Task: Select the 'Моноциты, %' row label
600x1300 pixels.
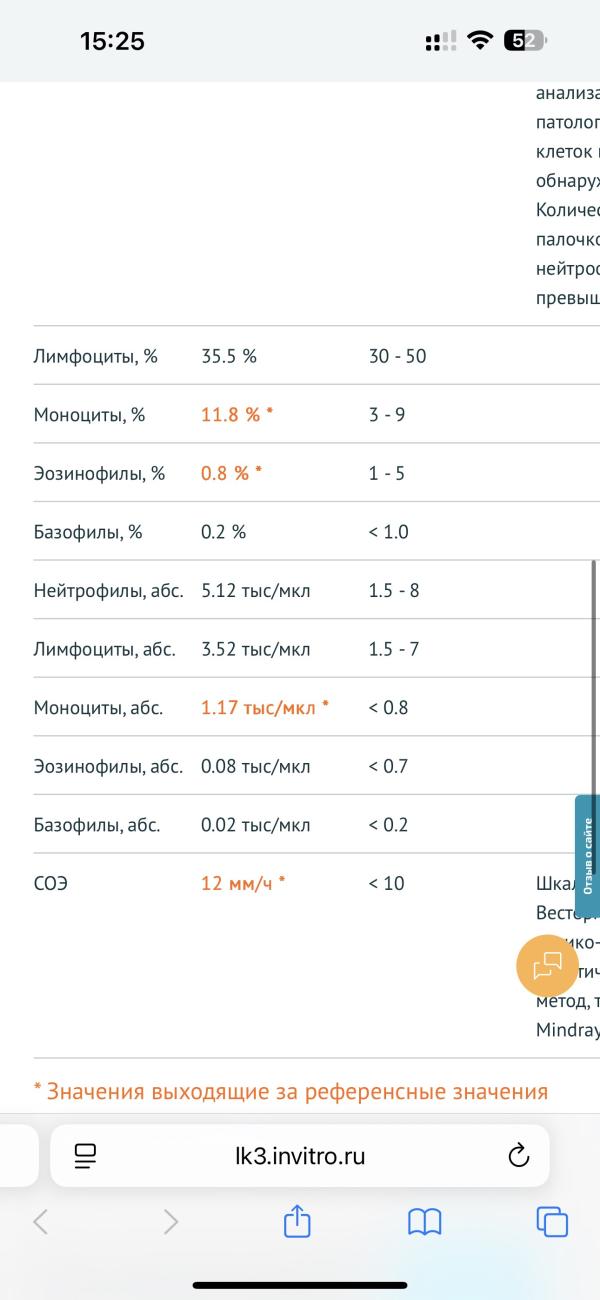Action: [x=89, y=414]
